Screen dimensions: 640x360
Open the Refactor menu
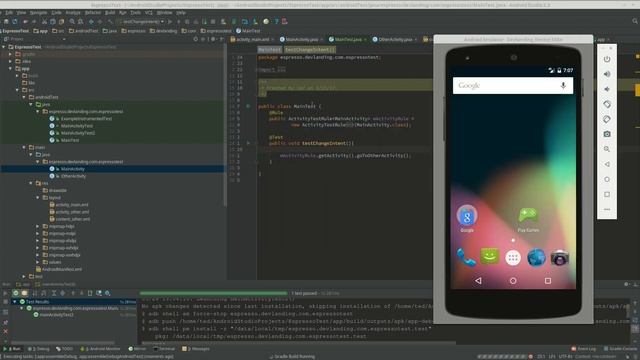click(x=93, y=13)
